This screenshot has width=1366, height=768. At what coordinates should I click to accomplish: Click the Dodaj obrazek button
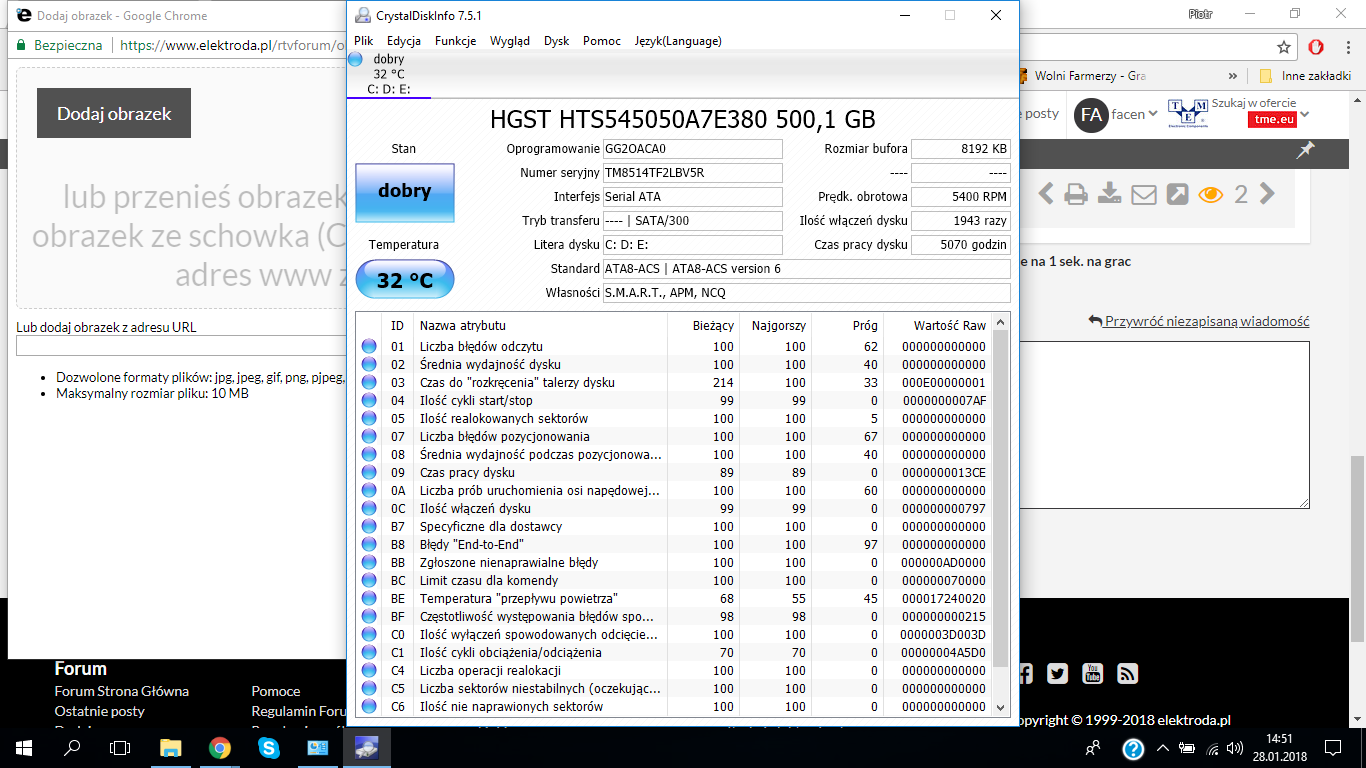[x=114, y=113]
